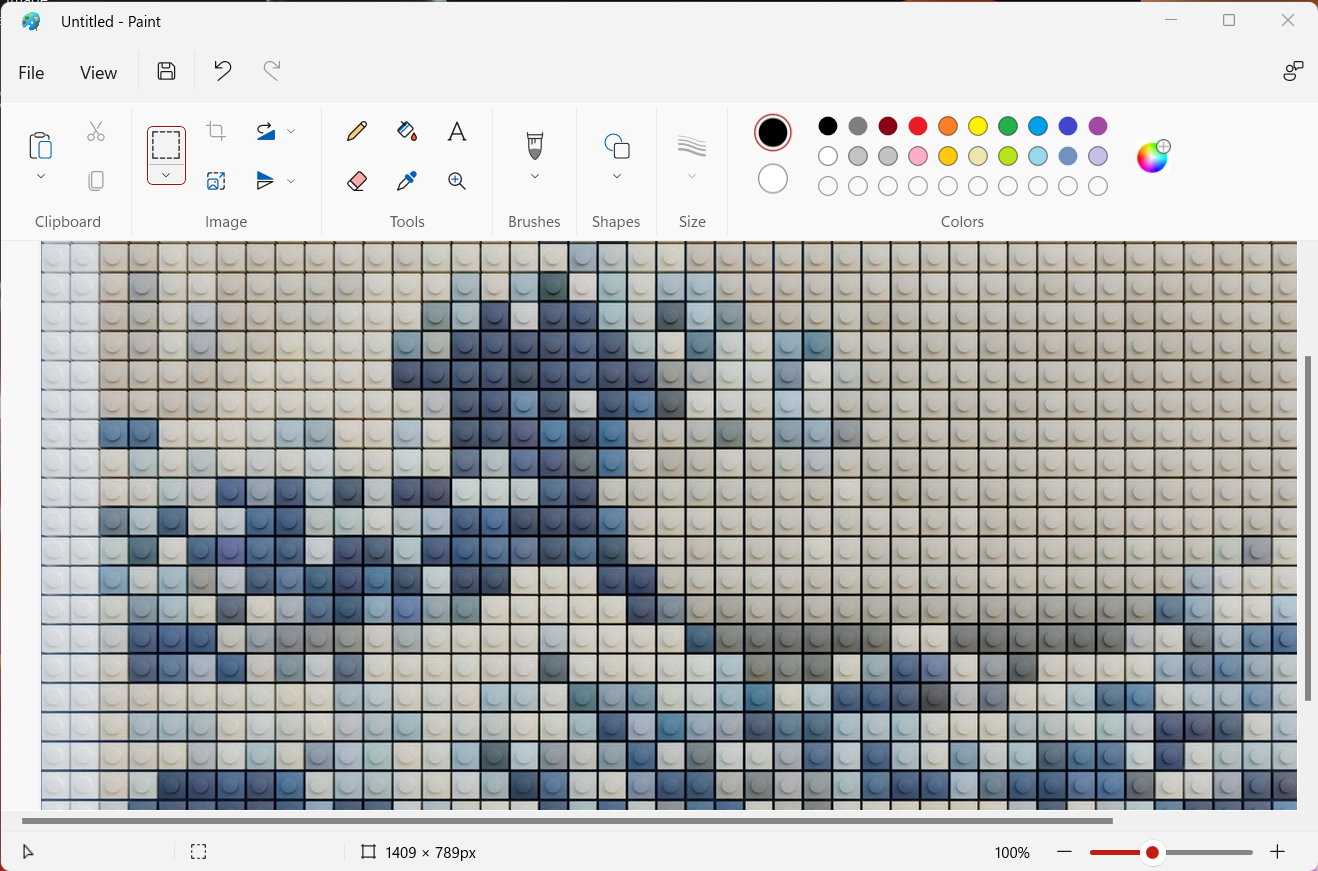The image size is (1318, 871).
Task: Undo the last action
Action: coord(221,71)
